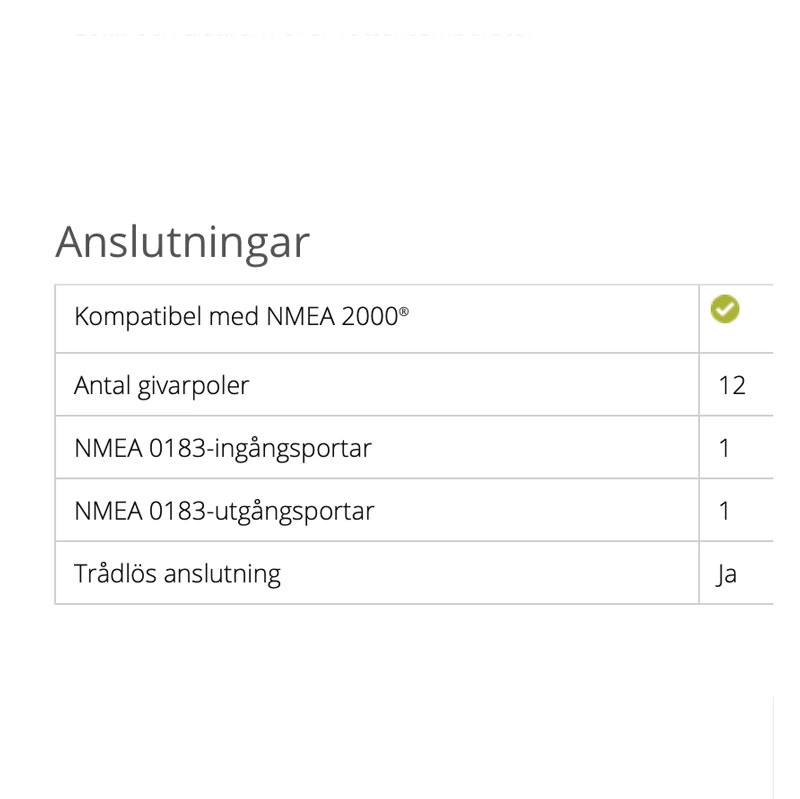The image size is (800, 799).
Task: Click the green checkmark icon for NMEA 2000
Action: pos(725,310)
